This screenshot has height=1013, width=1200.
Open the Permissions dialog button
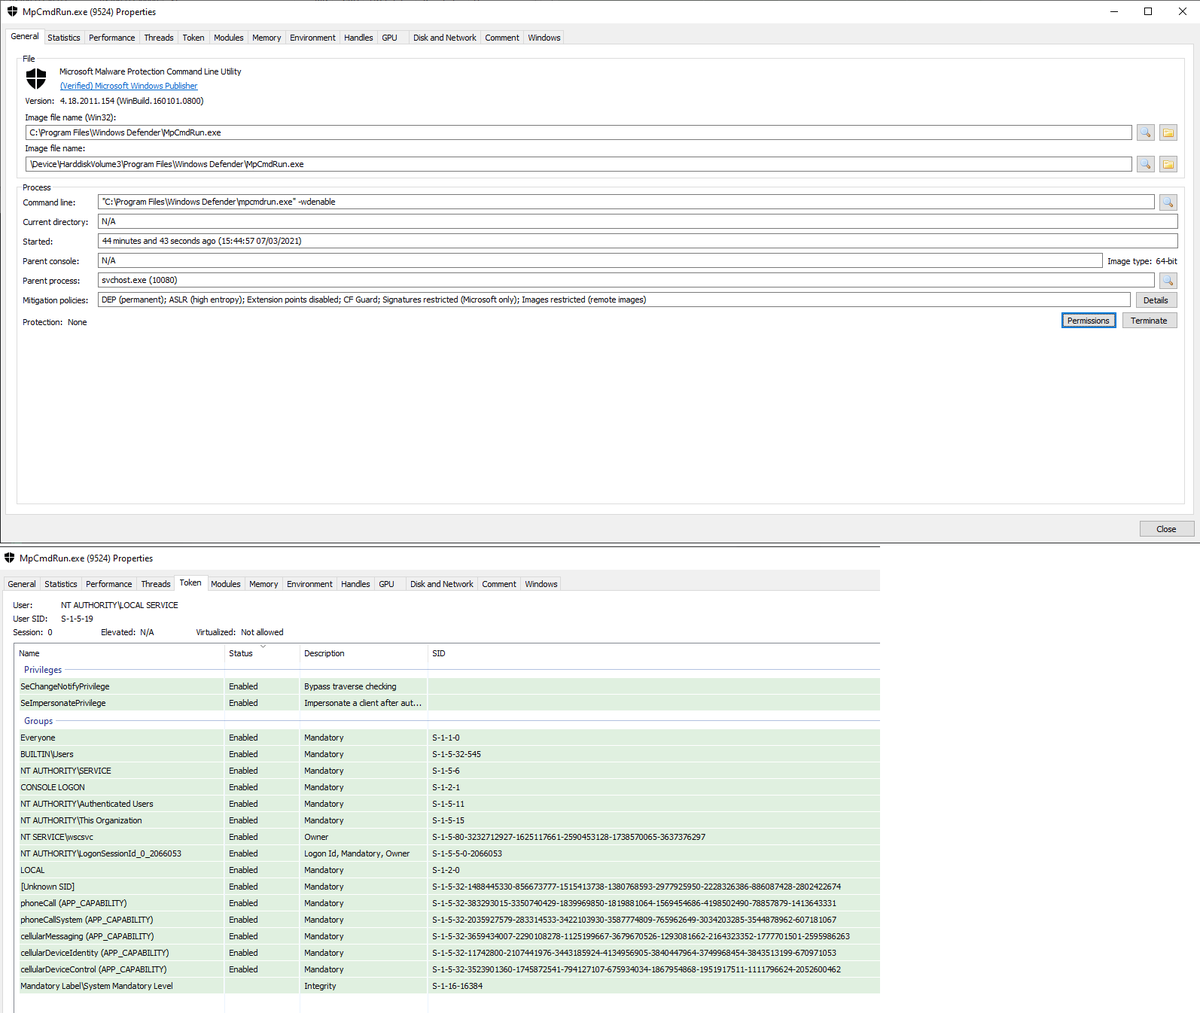(x=1088, y=321)
